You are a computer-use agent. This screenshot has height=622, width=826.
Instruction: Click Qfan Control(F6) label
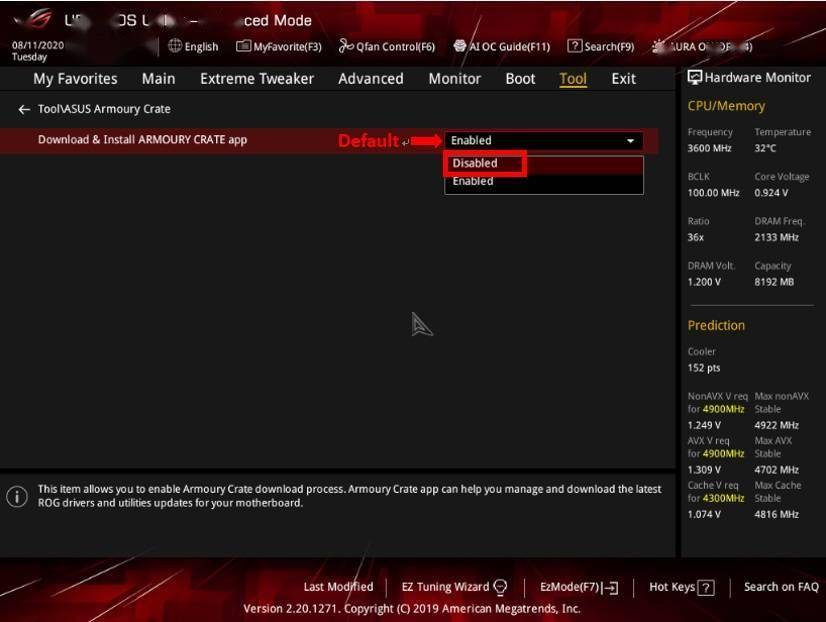coord(396,46)
